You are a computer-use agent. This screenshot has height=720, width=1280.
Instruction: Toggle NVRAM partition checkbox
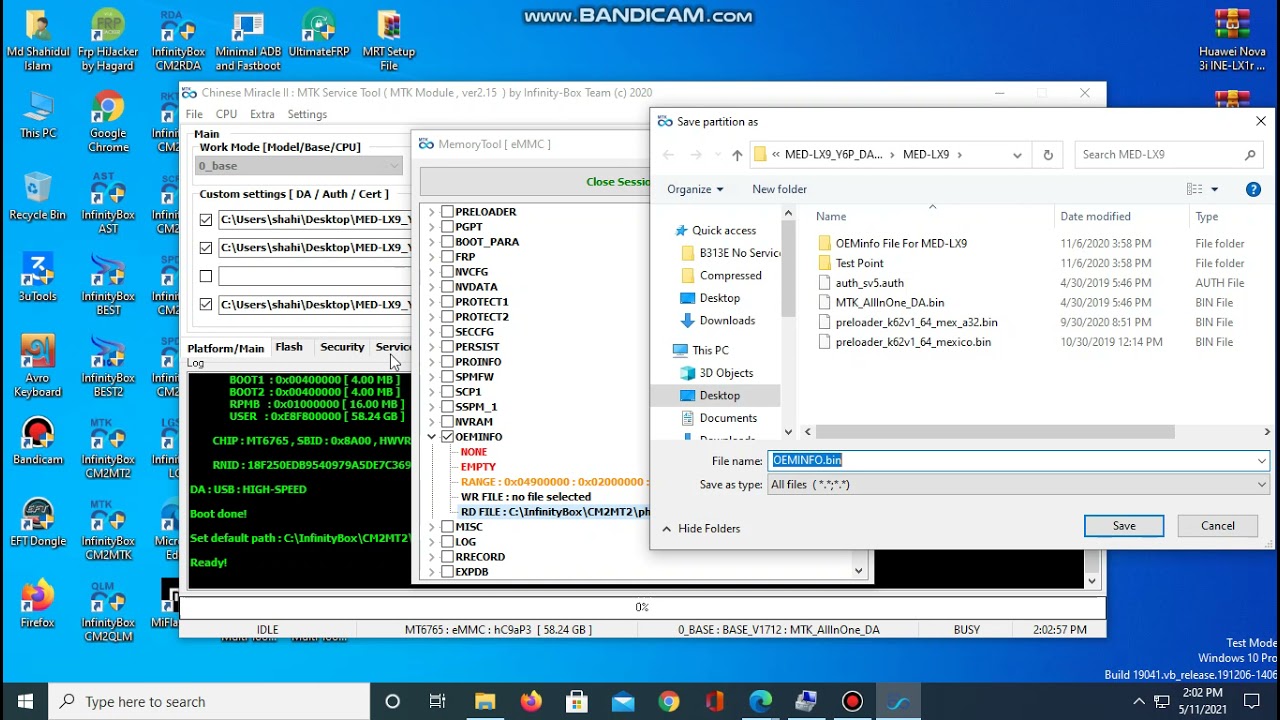(x=447, y=422)
